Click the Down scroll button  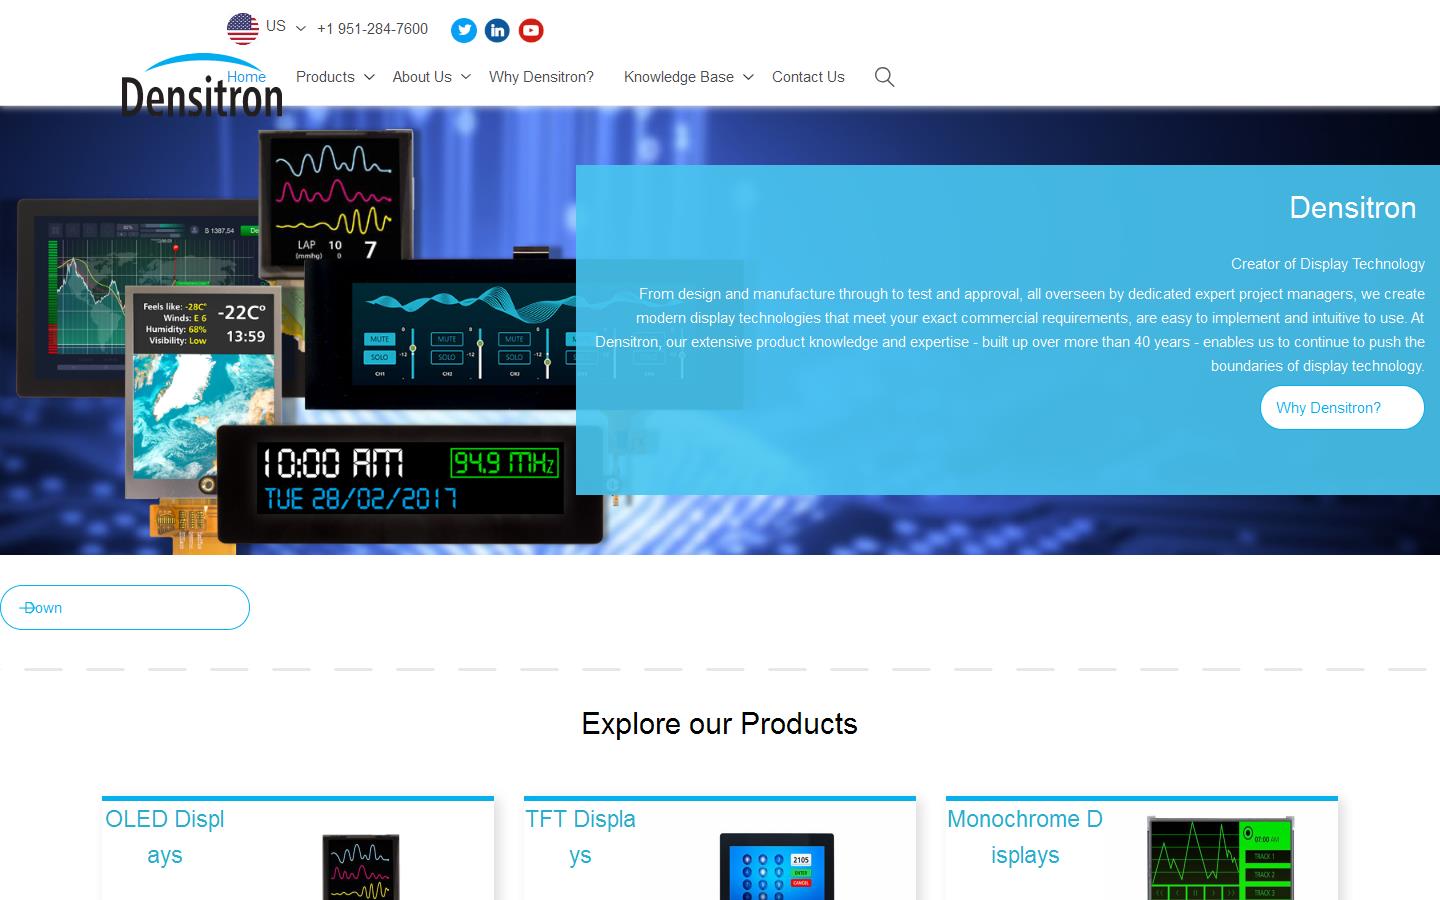coord(125,607)
